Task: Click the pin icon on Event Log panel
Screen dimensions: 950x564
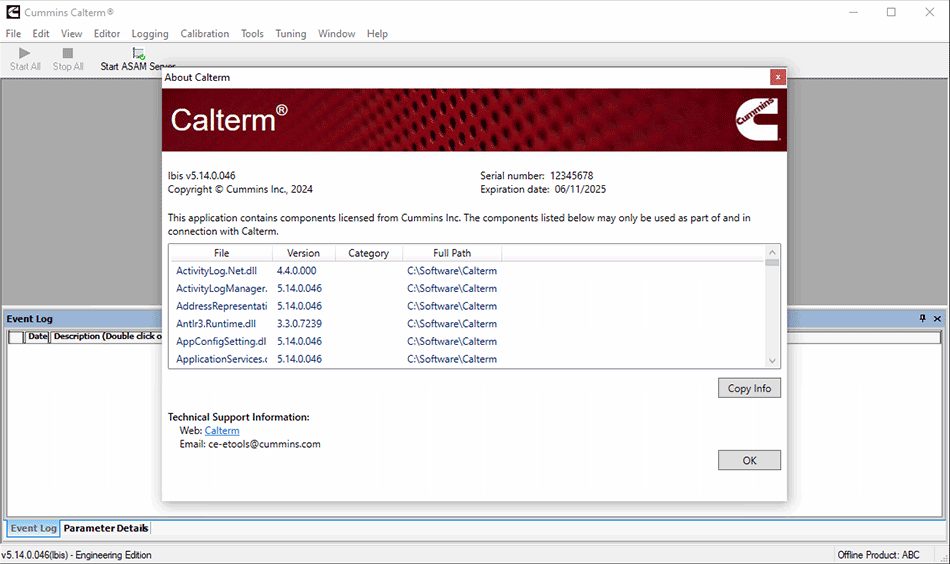Action: point(923,319)
